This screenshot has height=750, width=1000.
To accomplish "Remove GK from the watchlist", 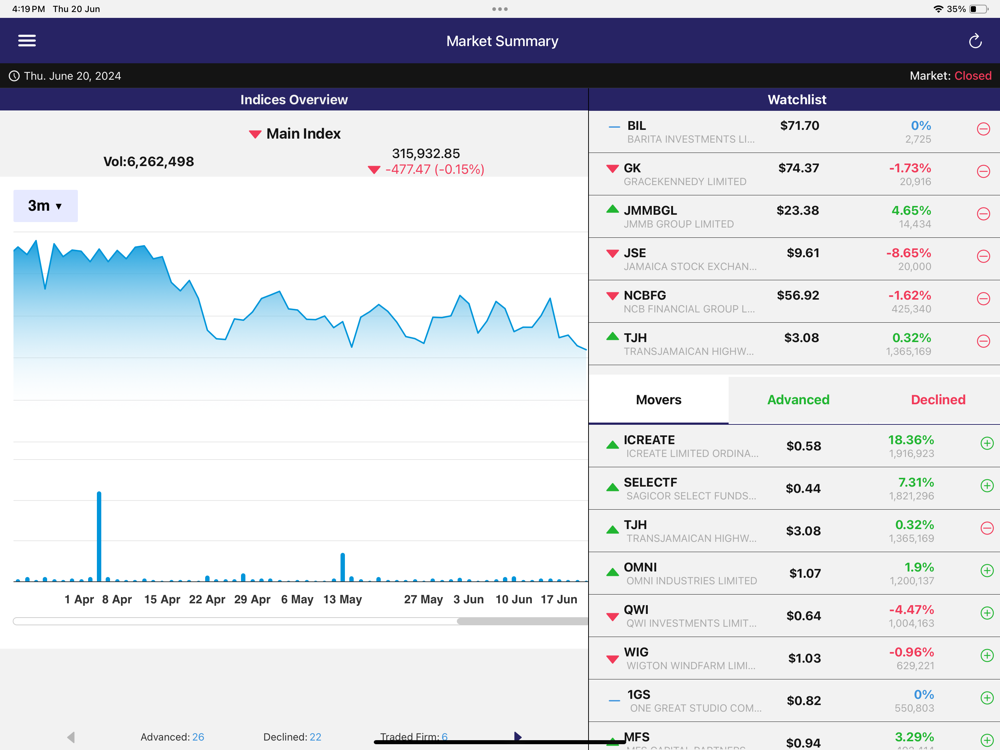I will click(983, 172).
